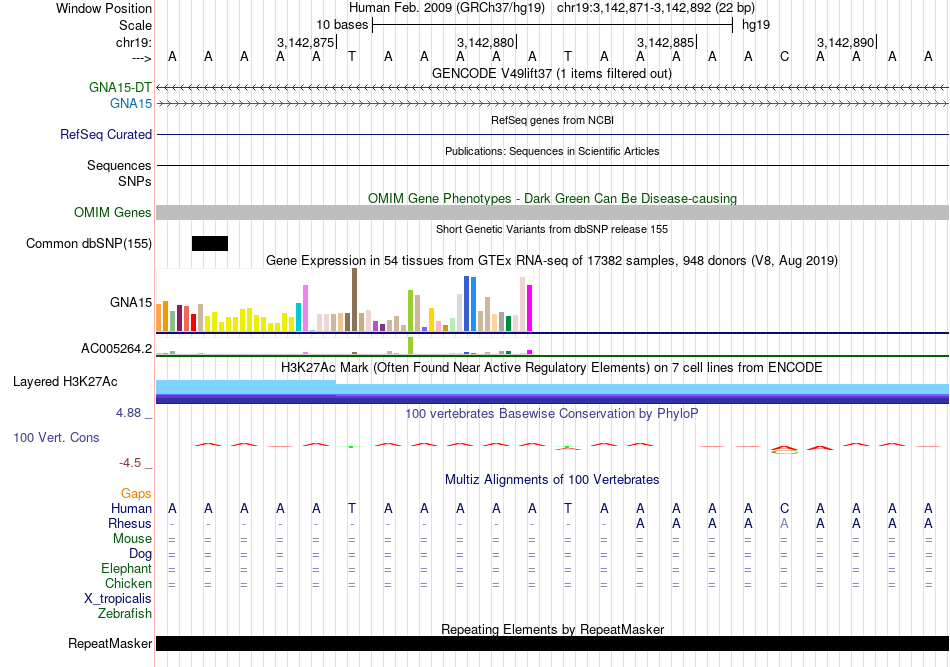
Task: Select the Common dbSNP(155) label
Action: 89,244
